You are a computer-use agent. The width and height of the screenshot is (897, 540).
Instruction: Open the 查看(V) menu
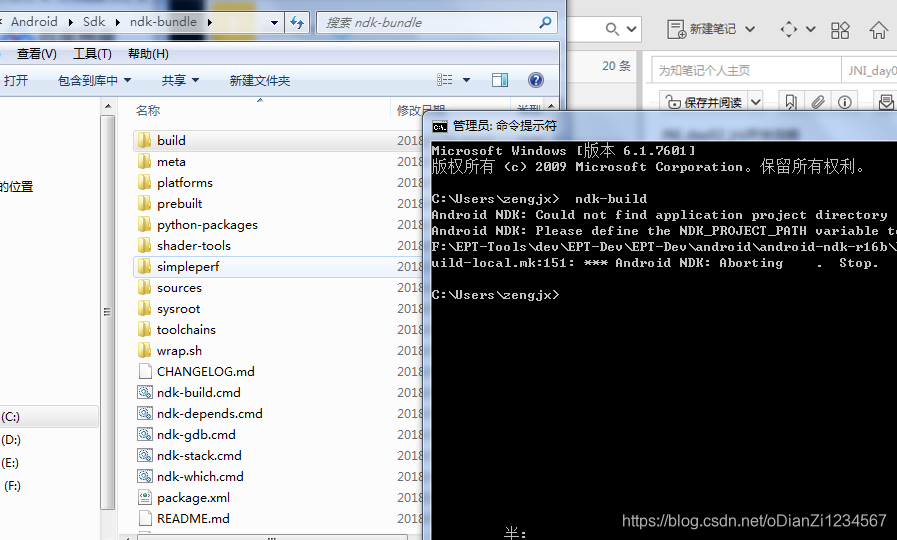[37, 54]
